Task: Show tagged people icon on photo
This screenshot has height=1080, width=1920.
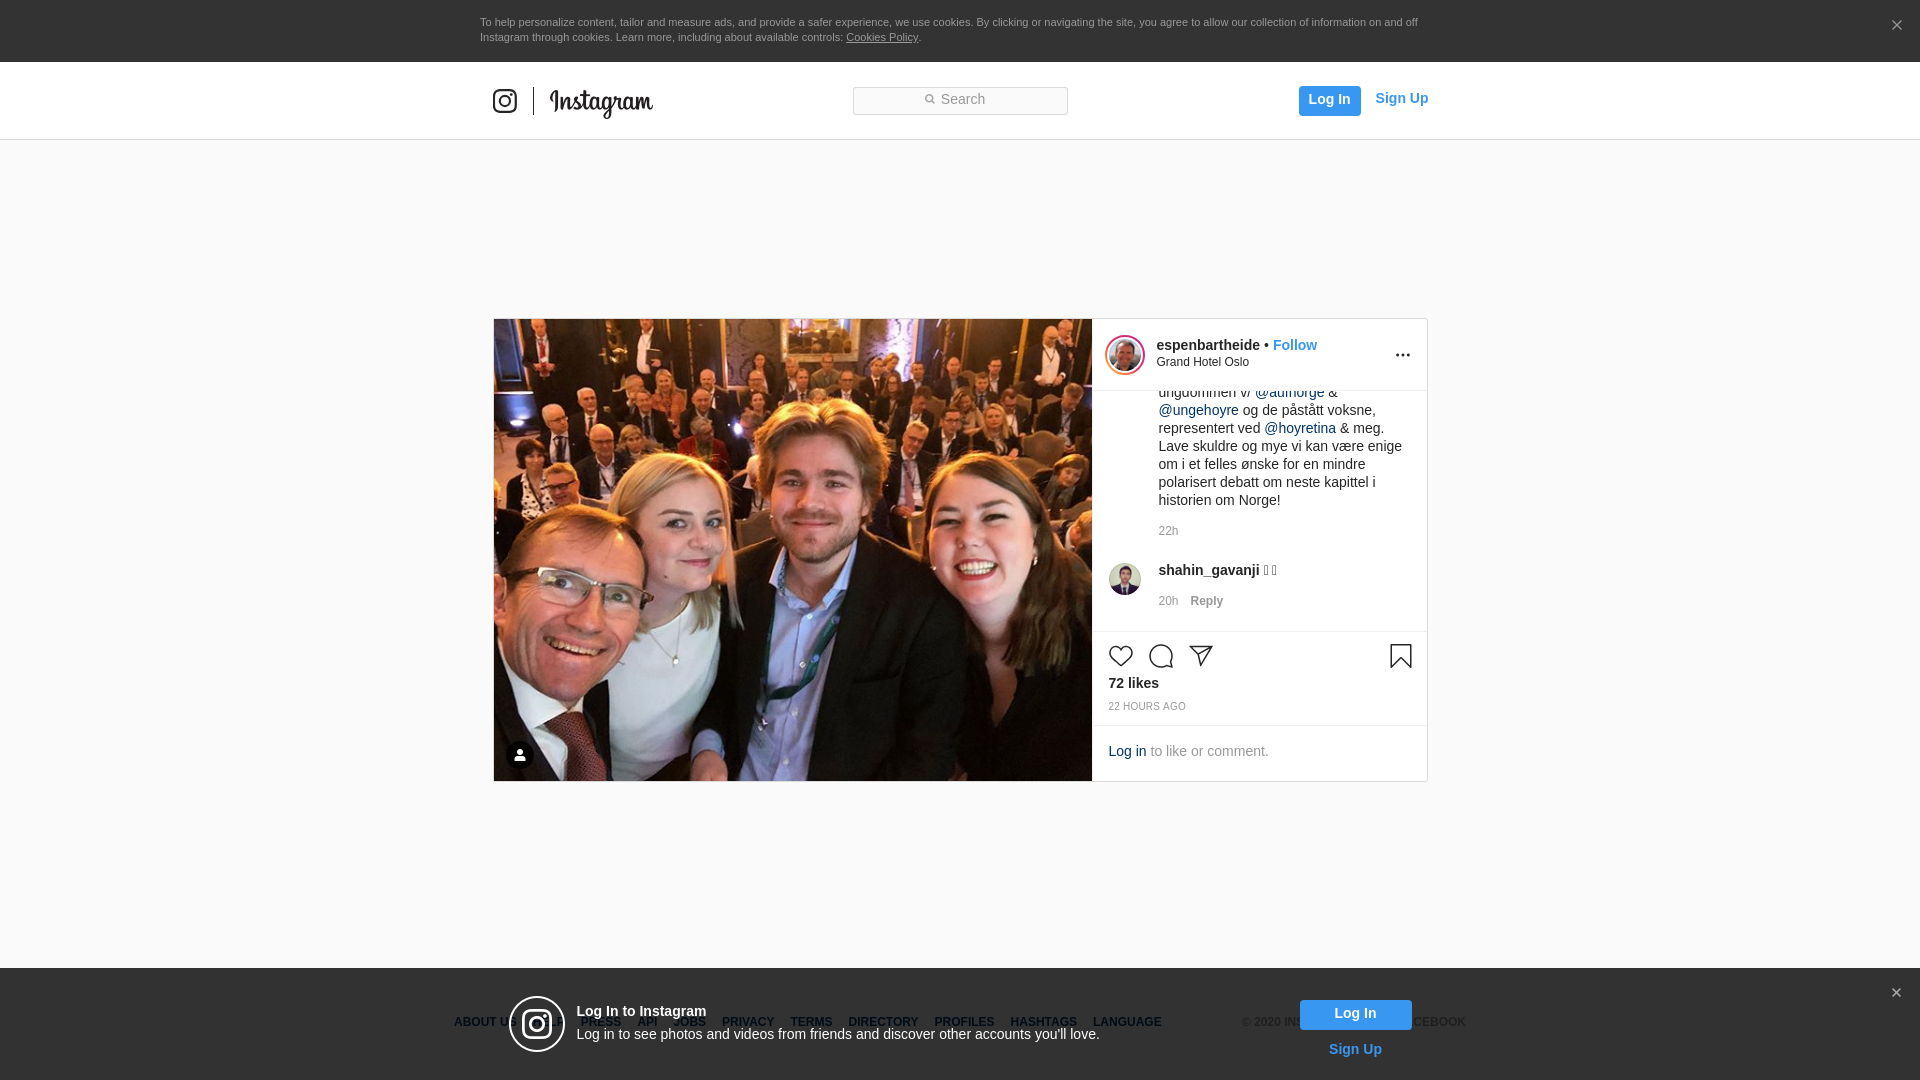Action: coord(519,755)
